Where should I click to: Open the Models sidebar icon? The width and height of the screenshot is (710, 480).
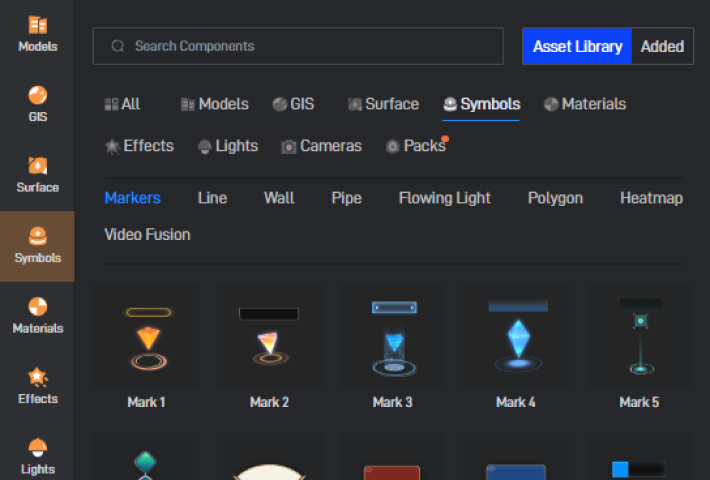(x=37, y=33)
